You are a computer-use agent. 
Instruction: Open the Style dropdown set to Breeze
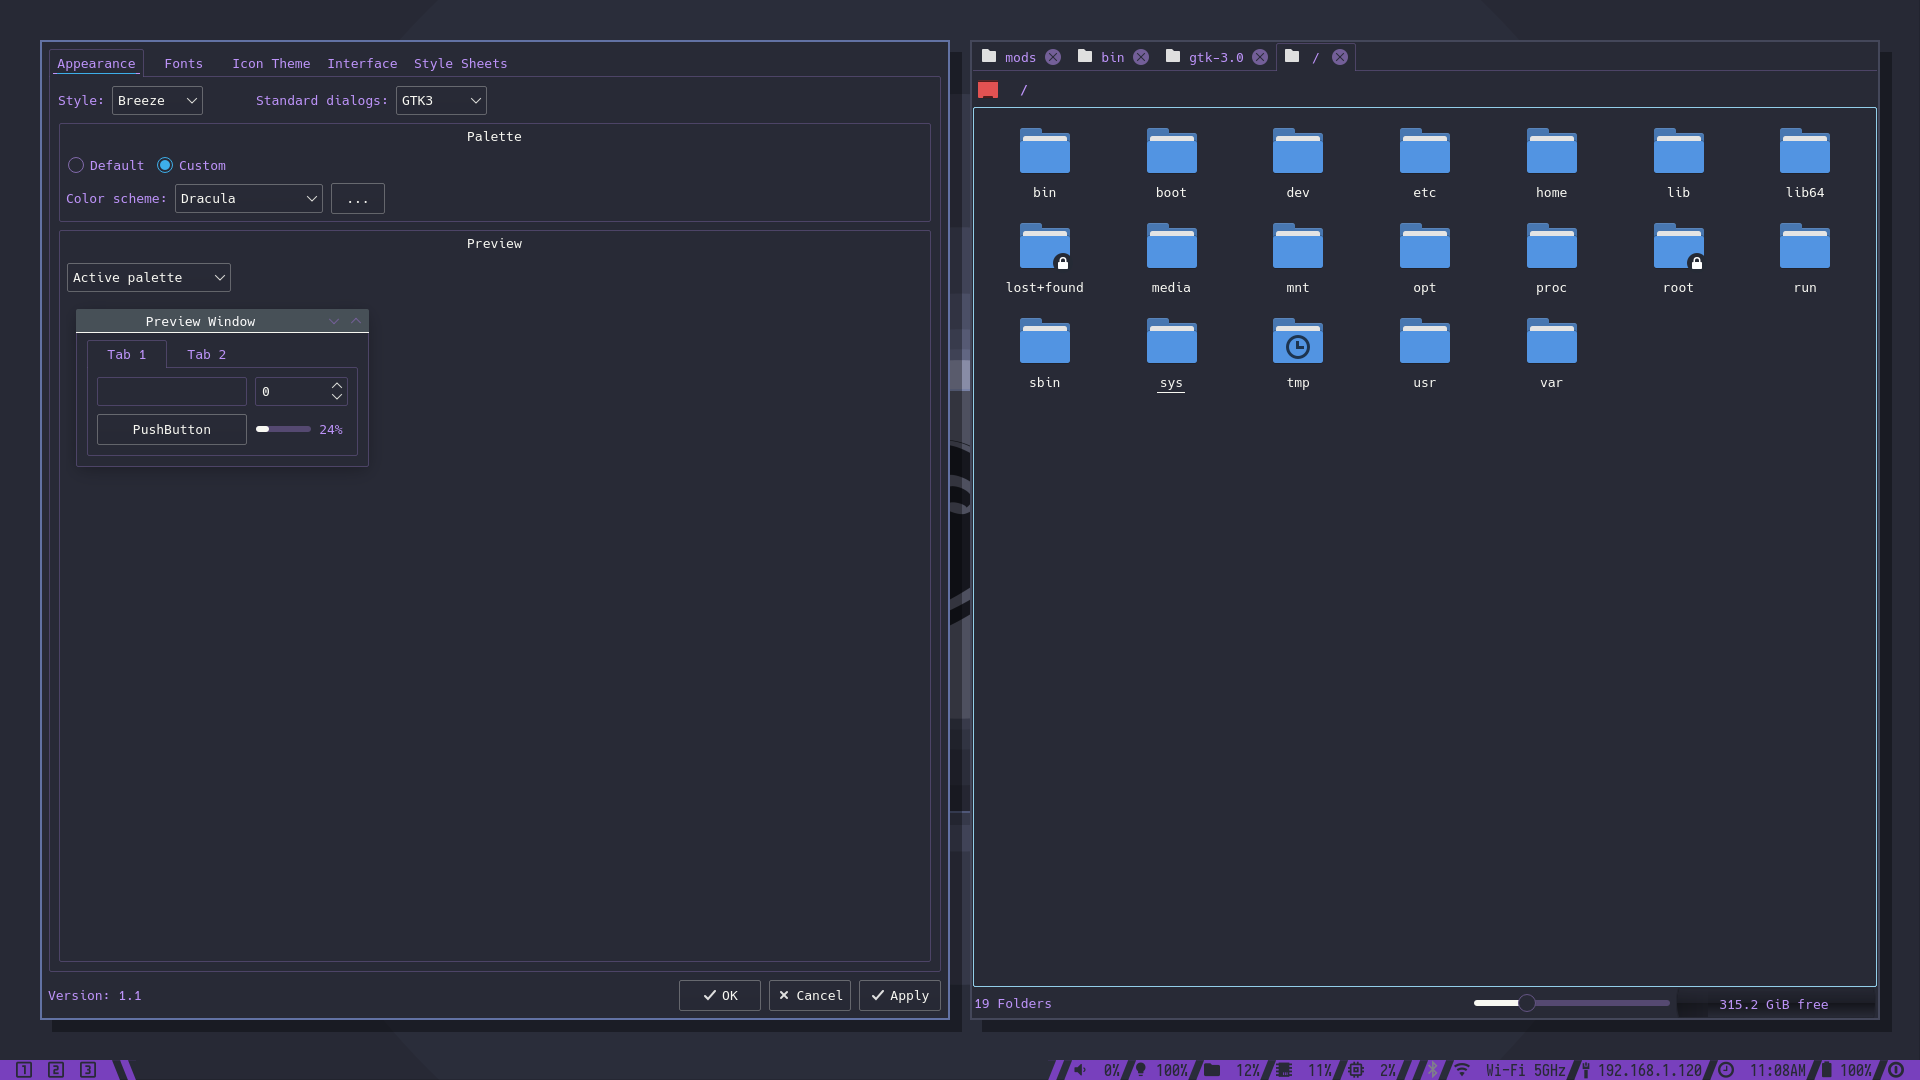tap(157, 101)
